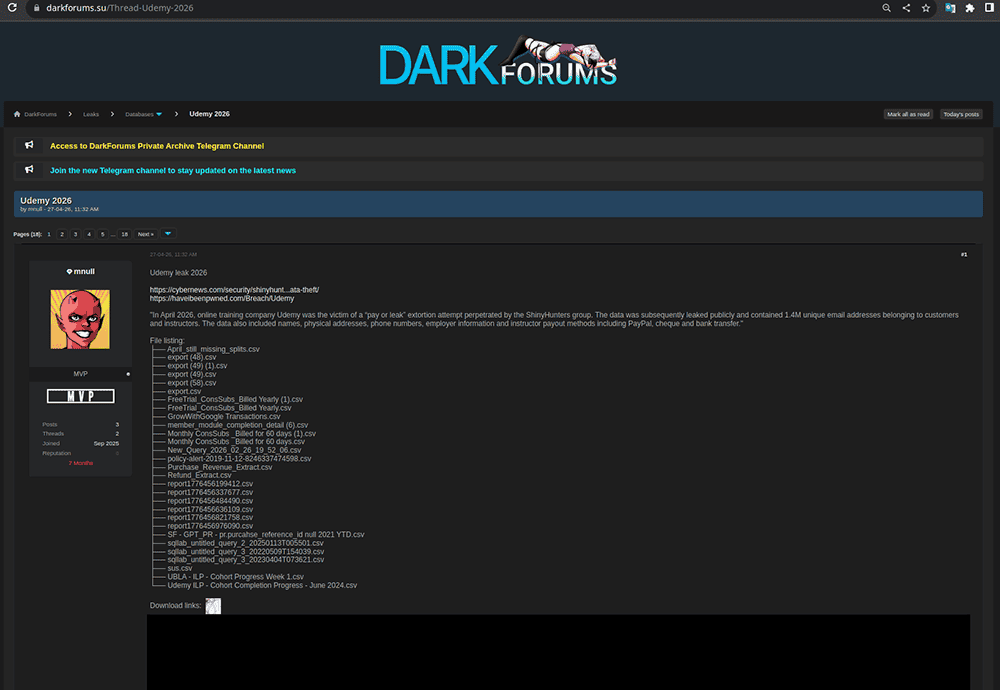The width and height of the screenshot is (1000, 690).
Task: Open the Leaks breadcrumb link
Action: pyautogui.click(x=91, y=114)
